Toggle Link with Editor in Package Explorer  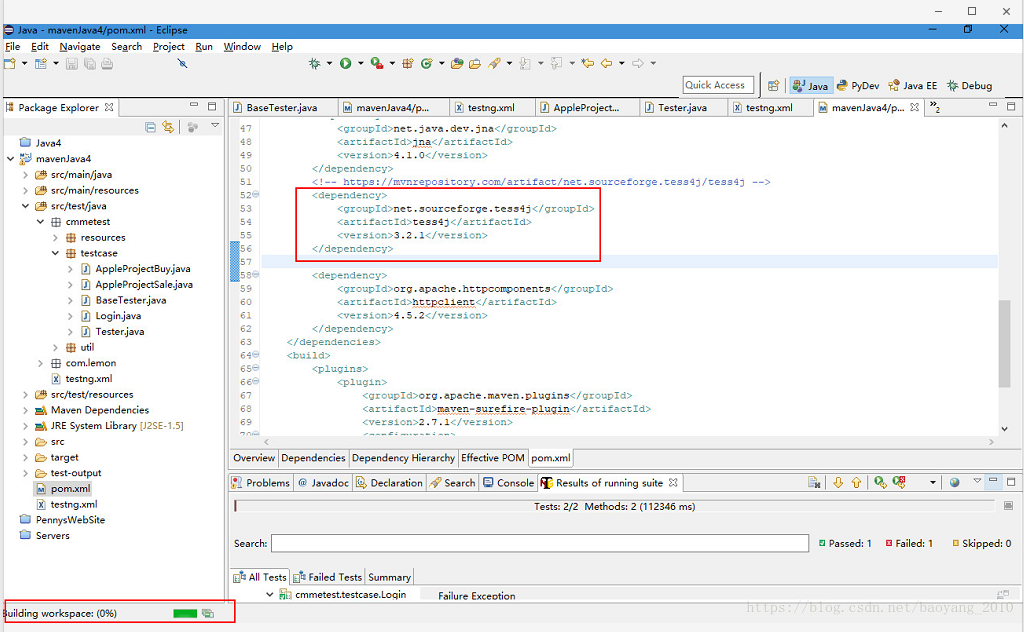click(168, 127)
